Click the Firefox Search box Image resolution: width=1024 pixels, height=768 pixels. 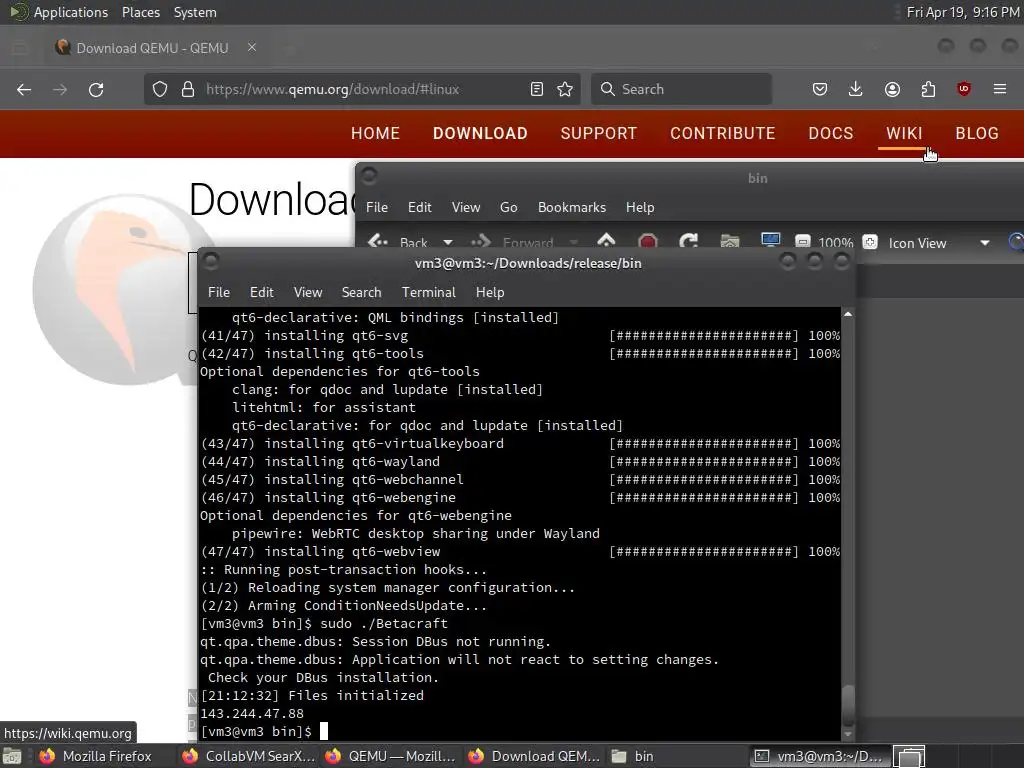coord(682,89)
